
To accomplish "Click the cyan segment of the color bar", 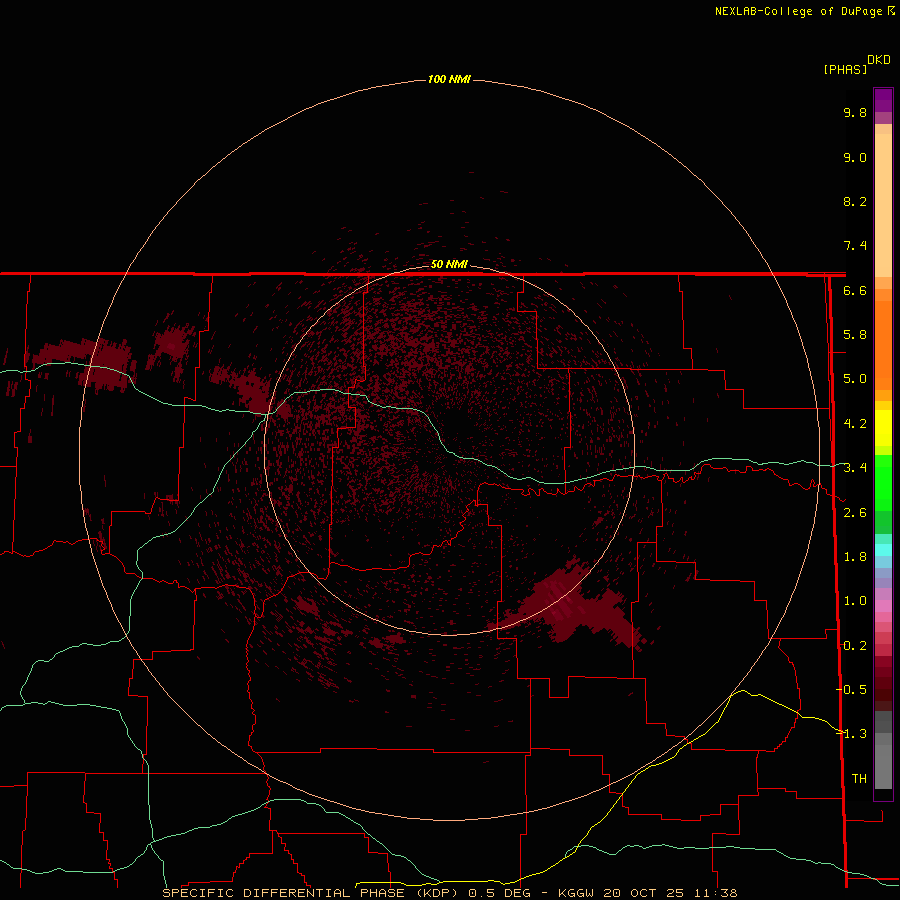I will pos(883,550).
